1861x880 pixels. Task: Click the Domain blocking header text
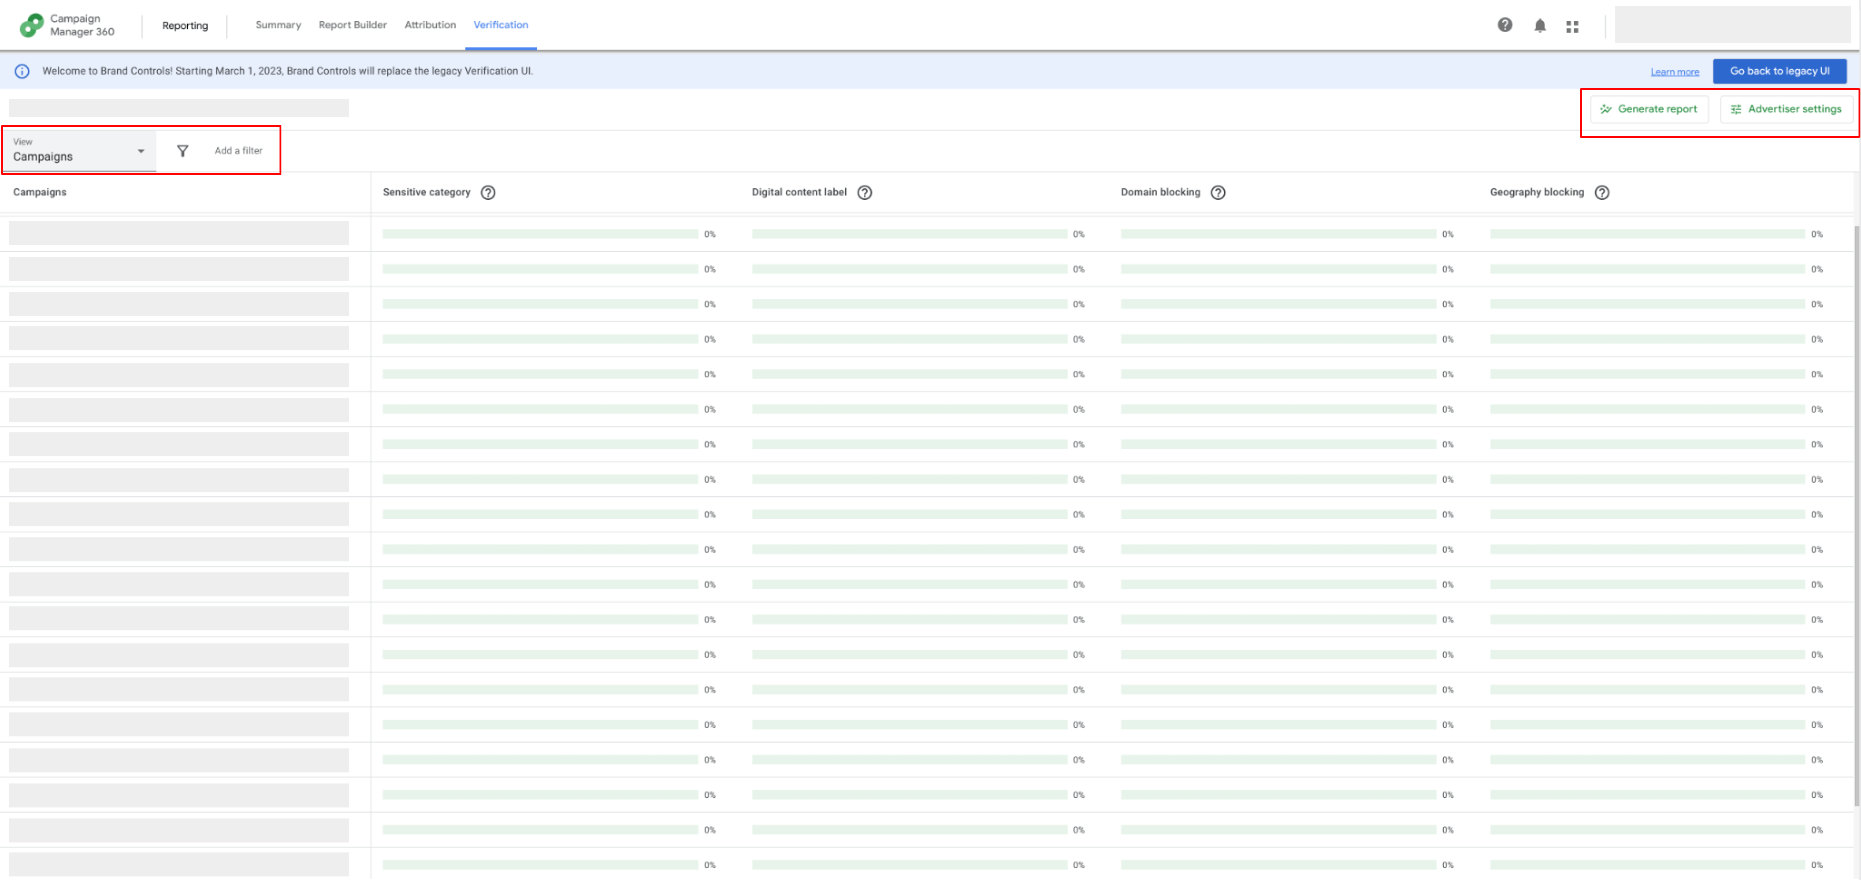pos(1160,192)
